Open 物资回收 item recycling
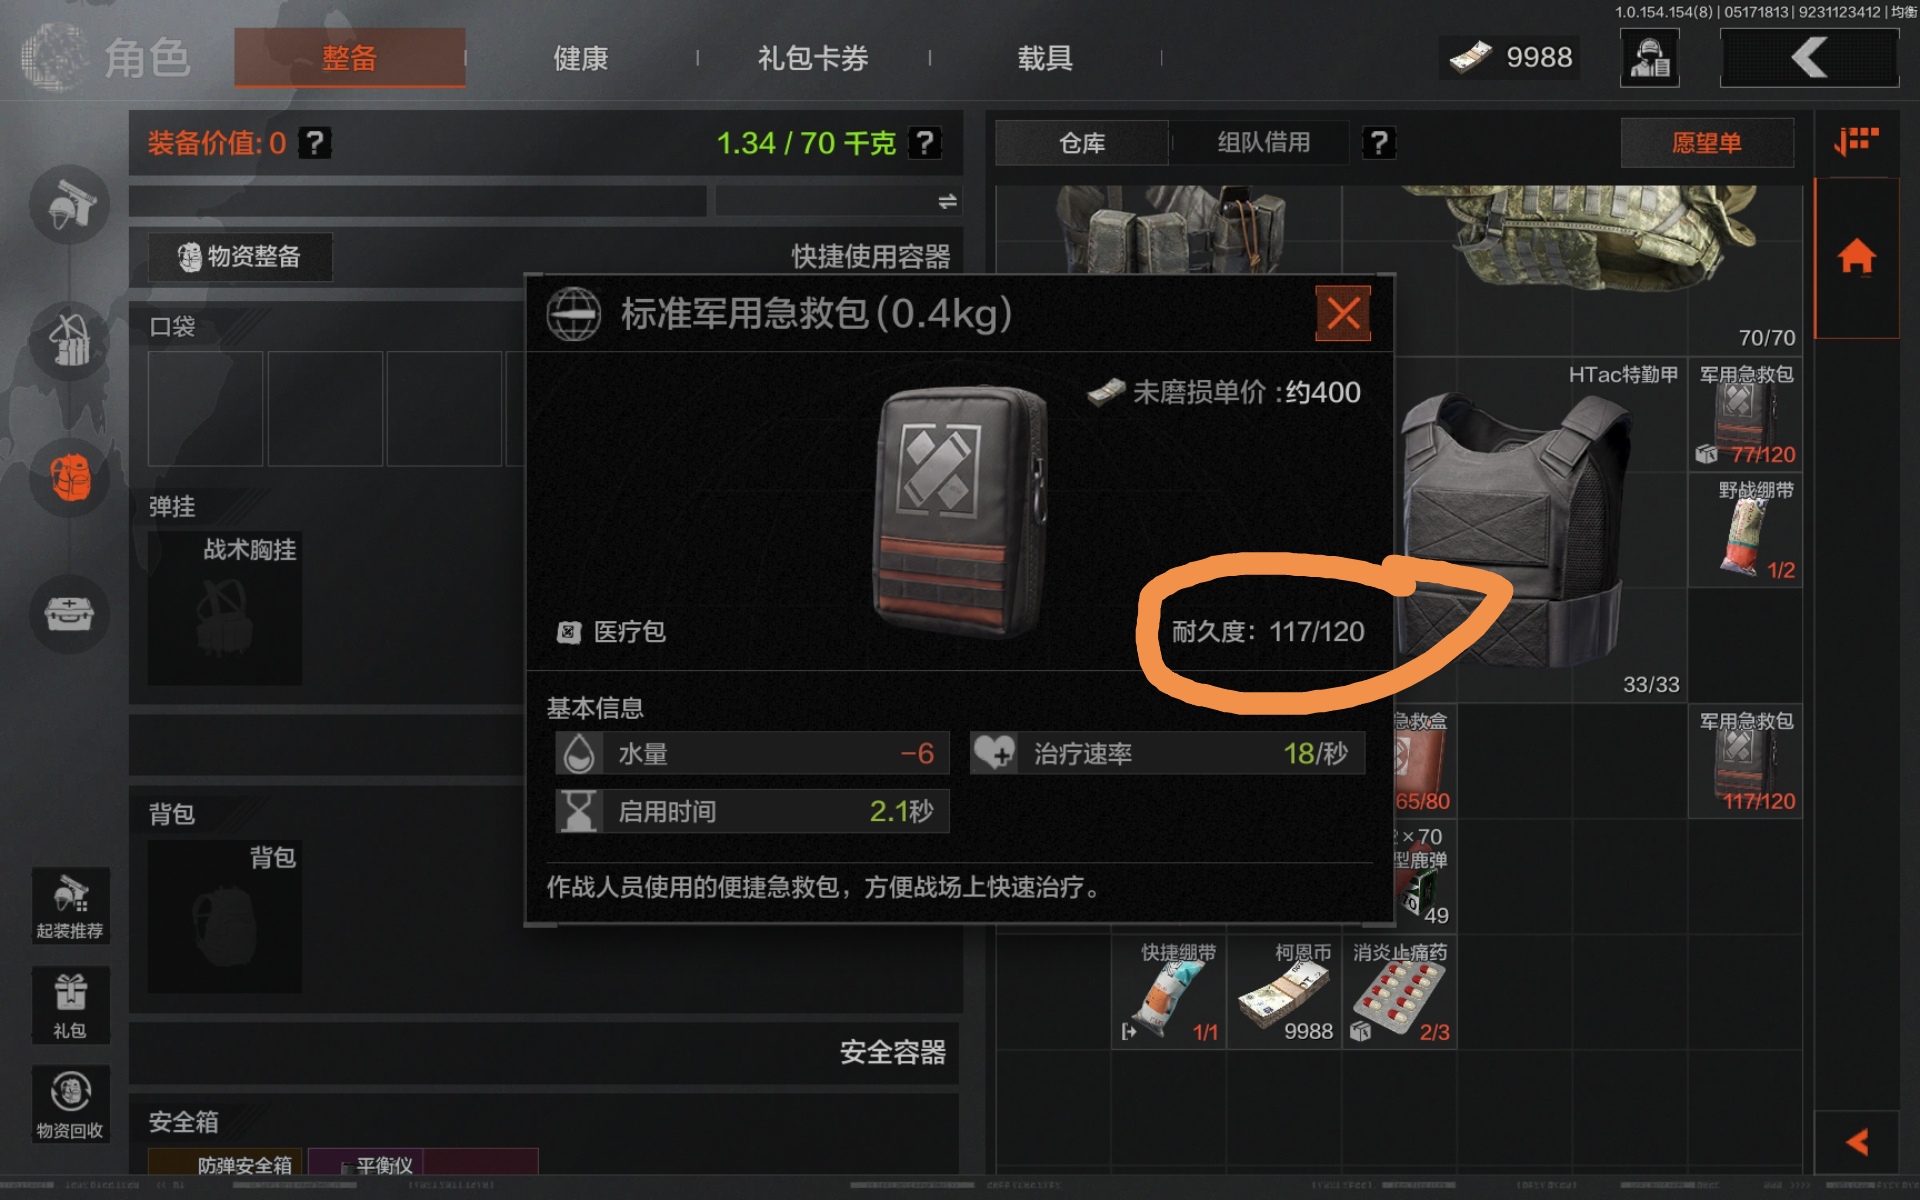Viewport: 1920px width, 1200px height. point(70,1104)
